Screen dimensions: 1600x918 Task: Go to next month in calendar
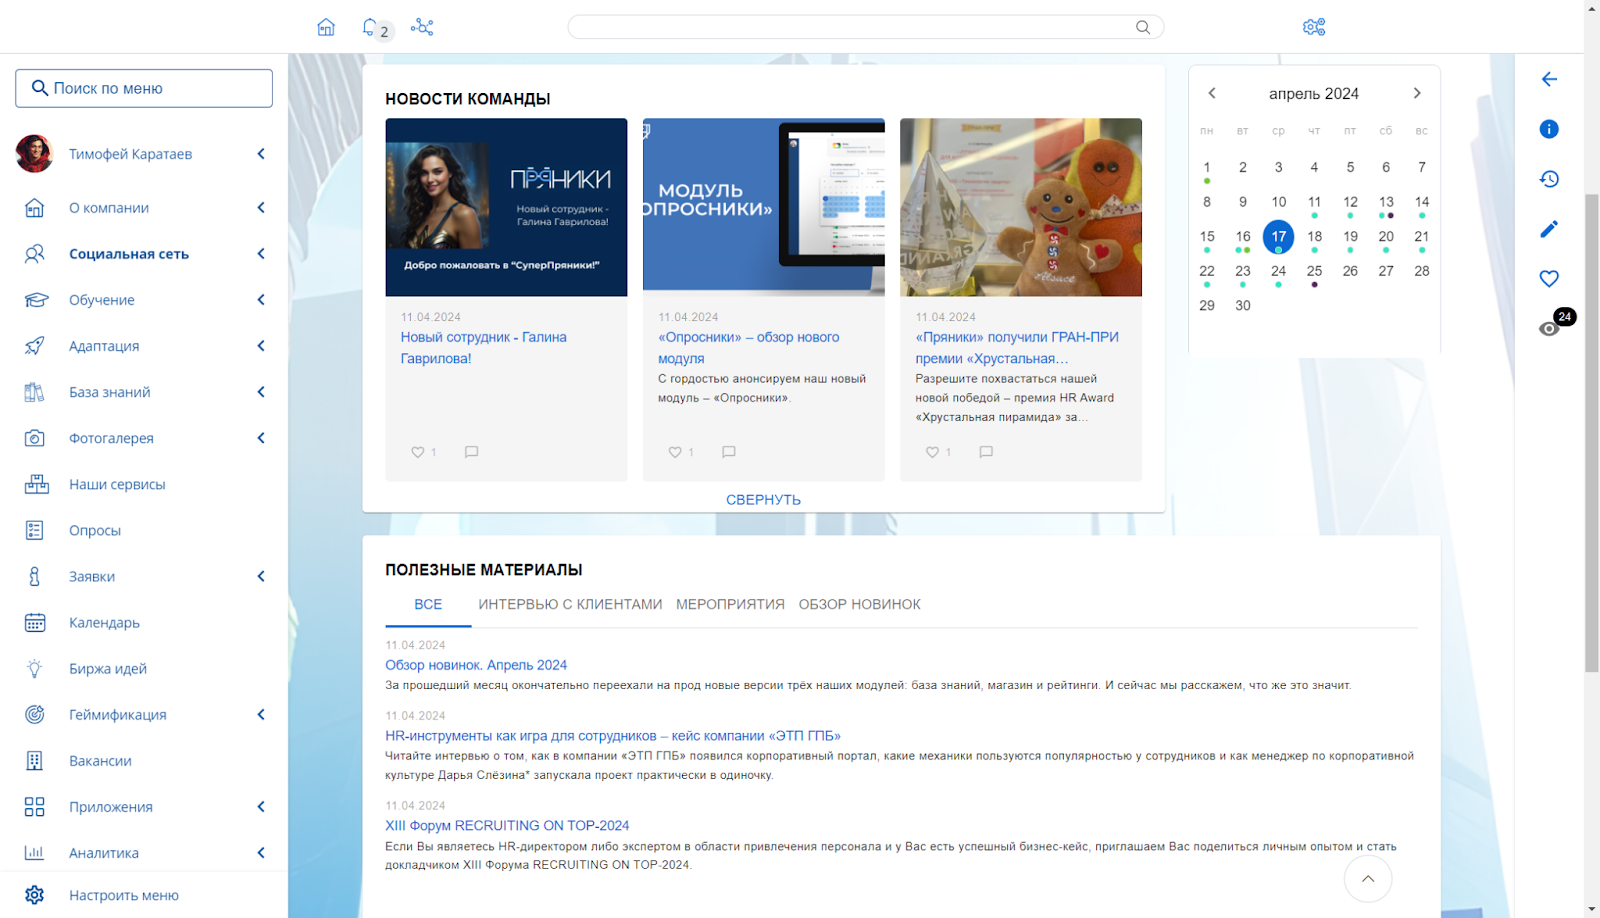tap(1417, 93)
